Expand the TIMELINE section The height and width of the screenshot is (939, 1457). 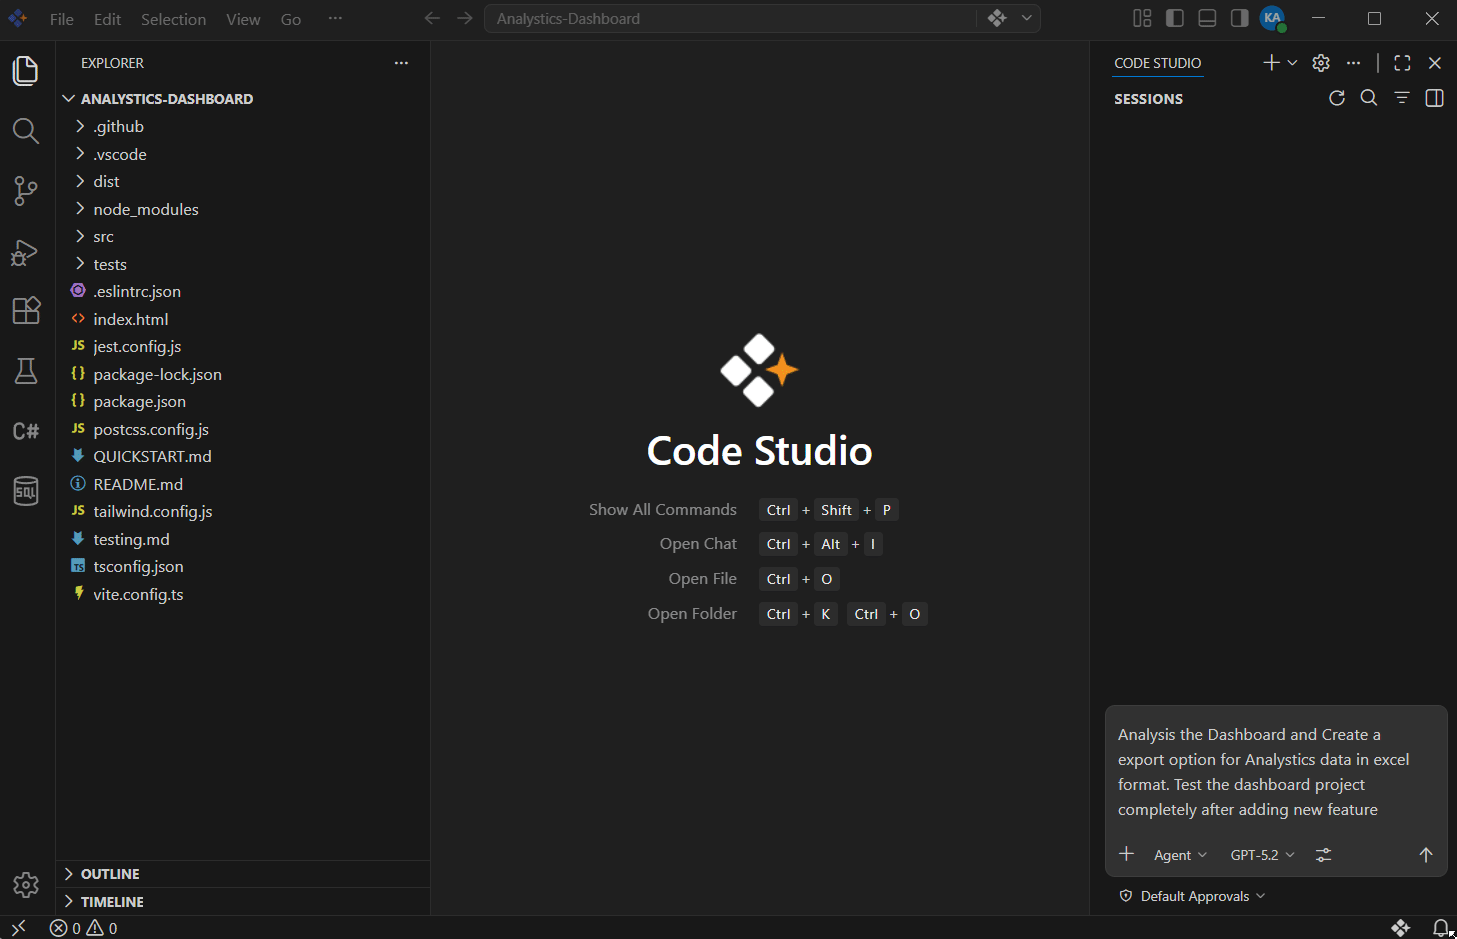pyautogui.click(x=243, y=901)
